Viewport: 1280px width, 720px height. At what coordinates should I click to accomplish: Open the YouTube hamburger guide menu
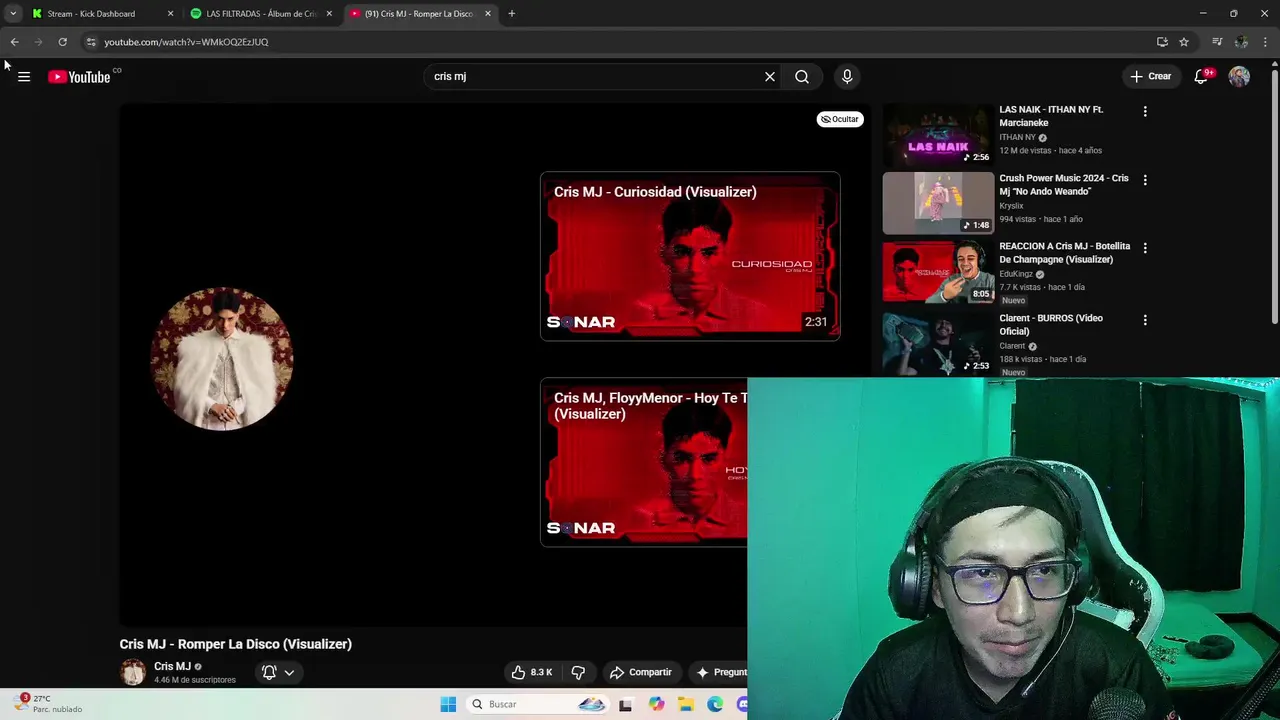coord(24,77)
